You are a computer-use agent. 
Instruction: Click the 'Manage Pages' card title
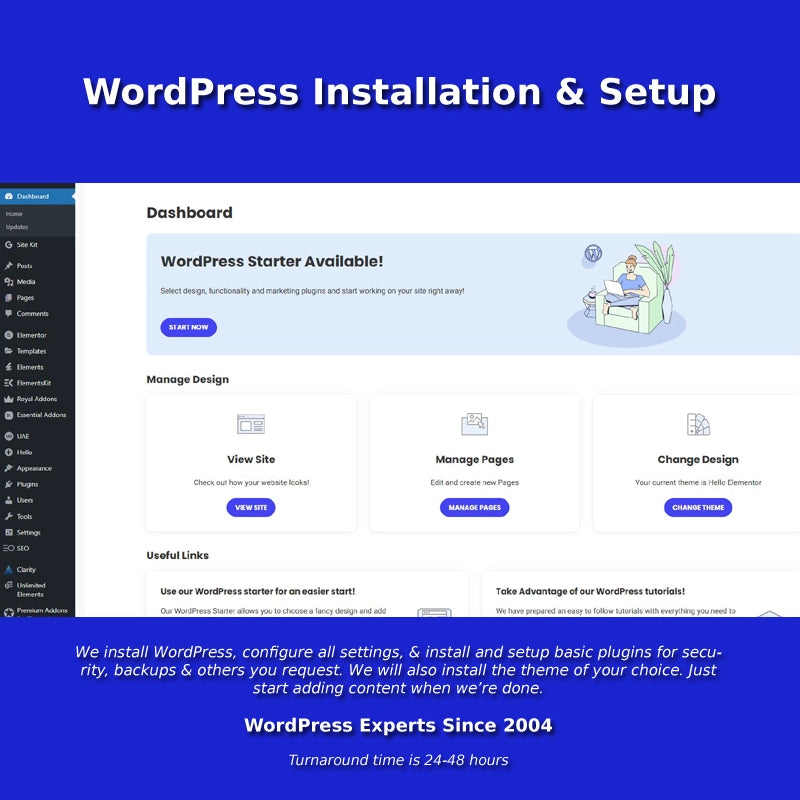tap(474, 460)
